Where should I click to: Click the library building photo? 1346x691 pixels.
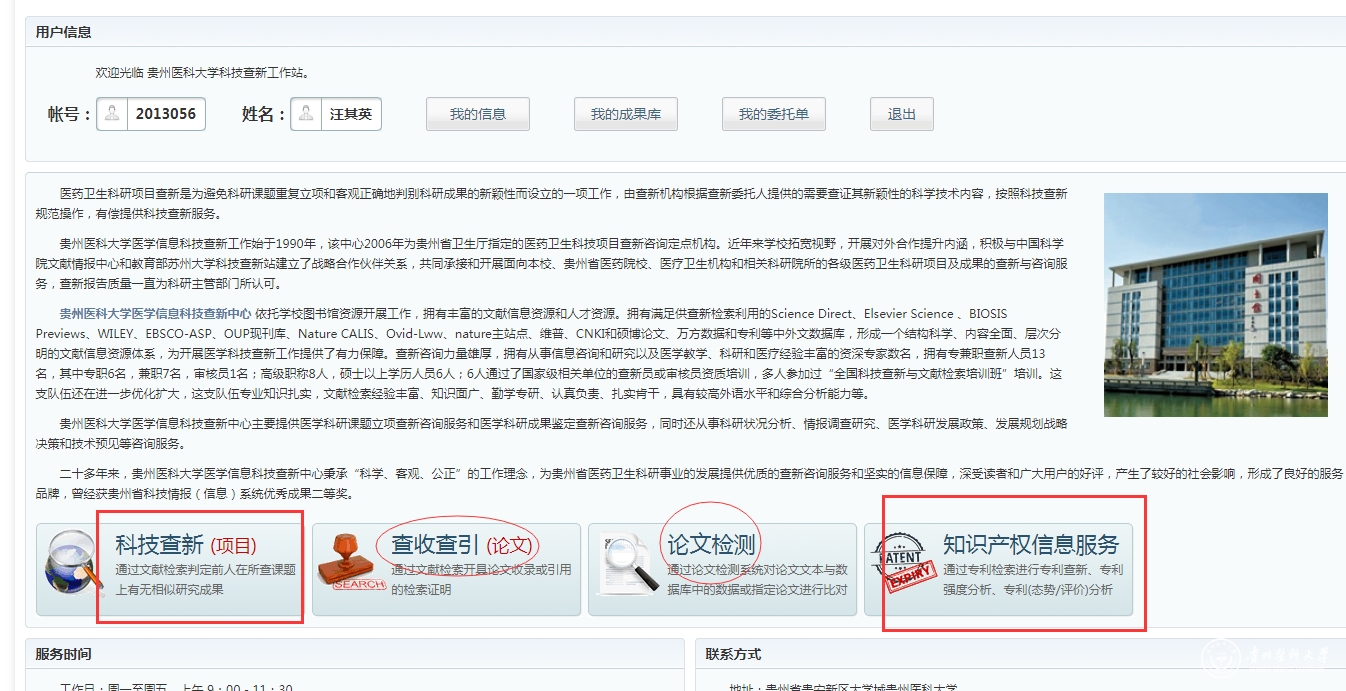tap(1215, 305)
